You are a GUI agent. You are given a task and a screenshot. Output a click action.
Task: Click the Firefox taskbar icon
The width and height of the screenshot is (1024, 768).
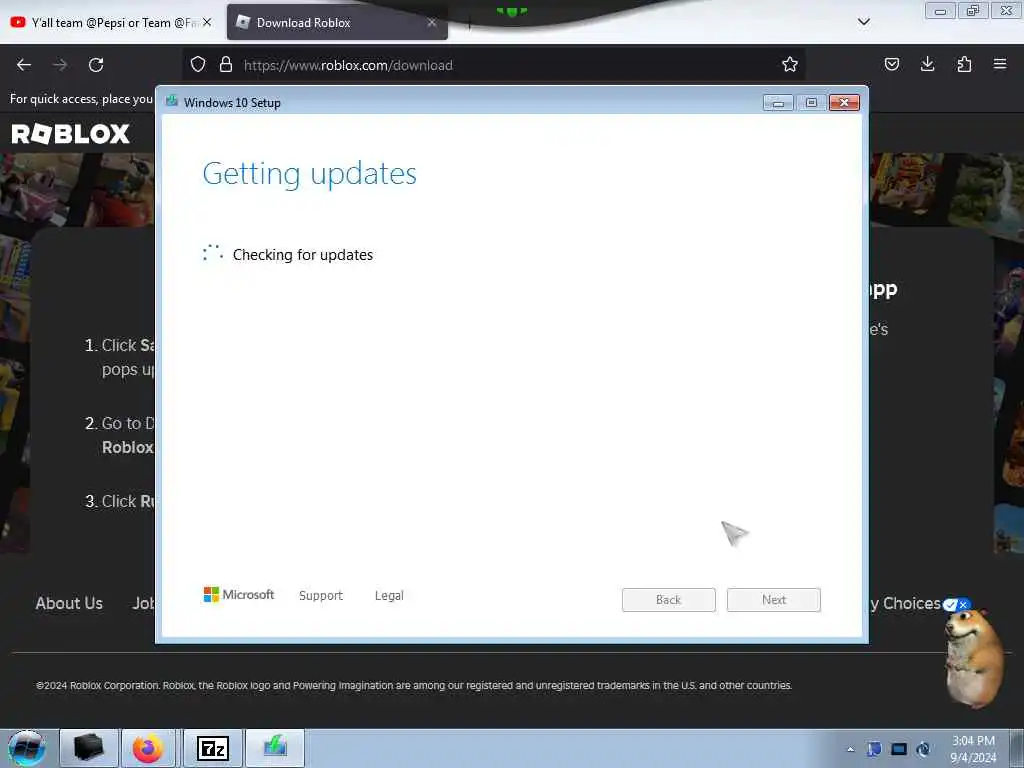tap(148, 748)
